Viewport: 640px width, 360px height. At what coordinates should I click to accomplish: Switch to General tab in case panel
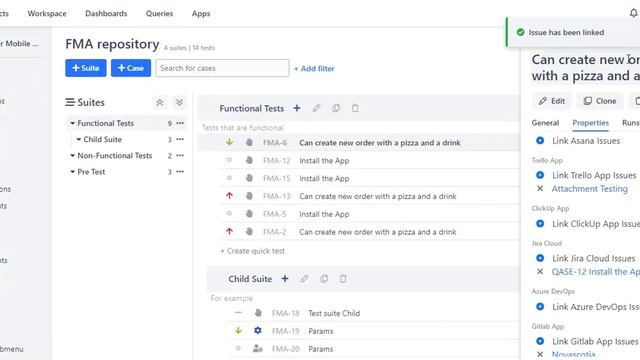[545, 123]
